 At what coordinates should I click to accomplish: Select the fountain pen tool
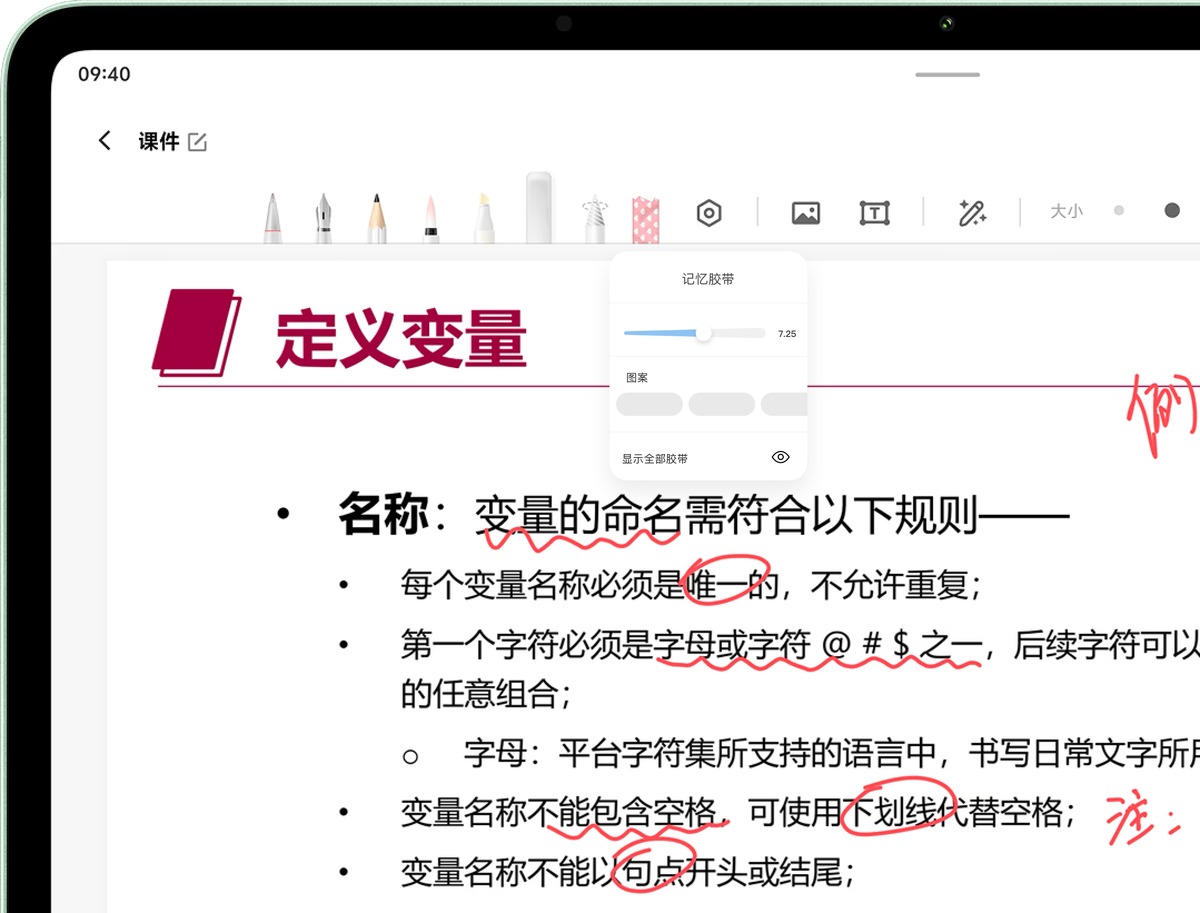[324, 218]
